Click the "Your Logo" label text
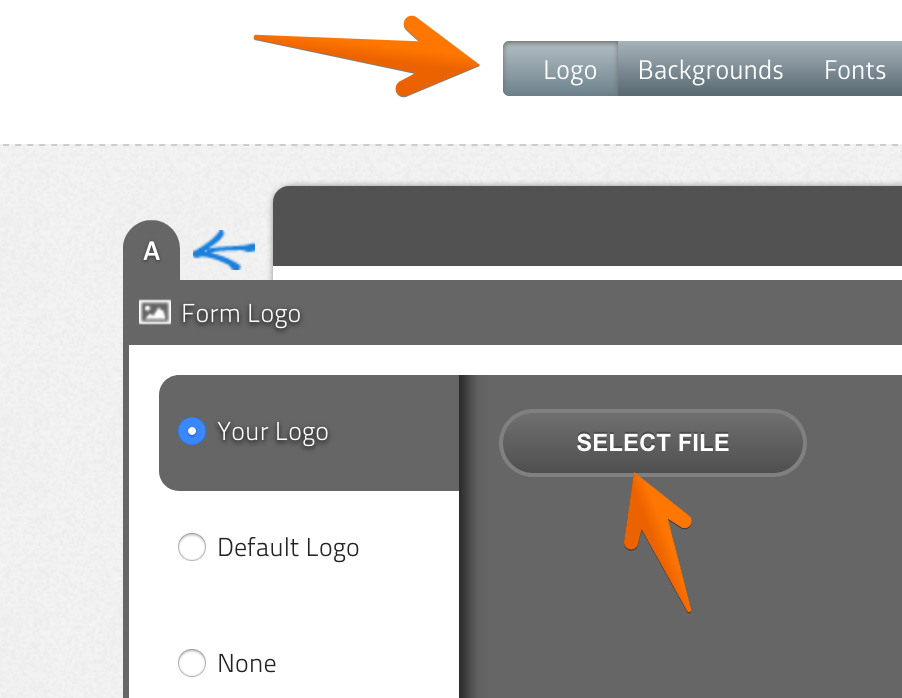The image size is (902, 698). coord(273,432)
